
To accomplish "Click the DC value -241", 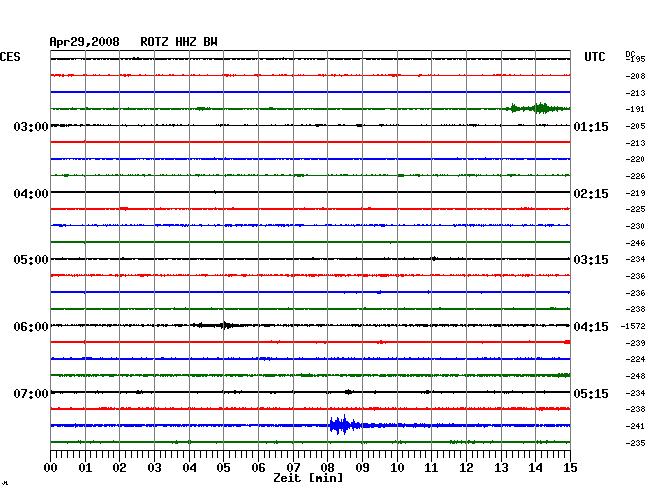I will (x=635, y=426).
